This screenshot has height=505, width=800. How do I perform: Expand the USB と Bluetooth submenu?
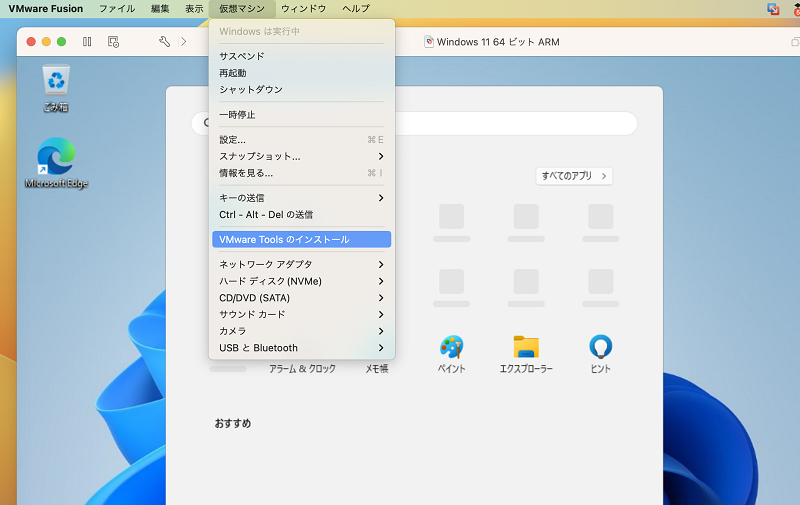(302, 348)
